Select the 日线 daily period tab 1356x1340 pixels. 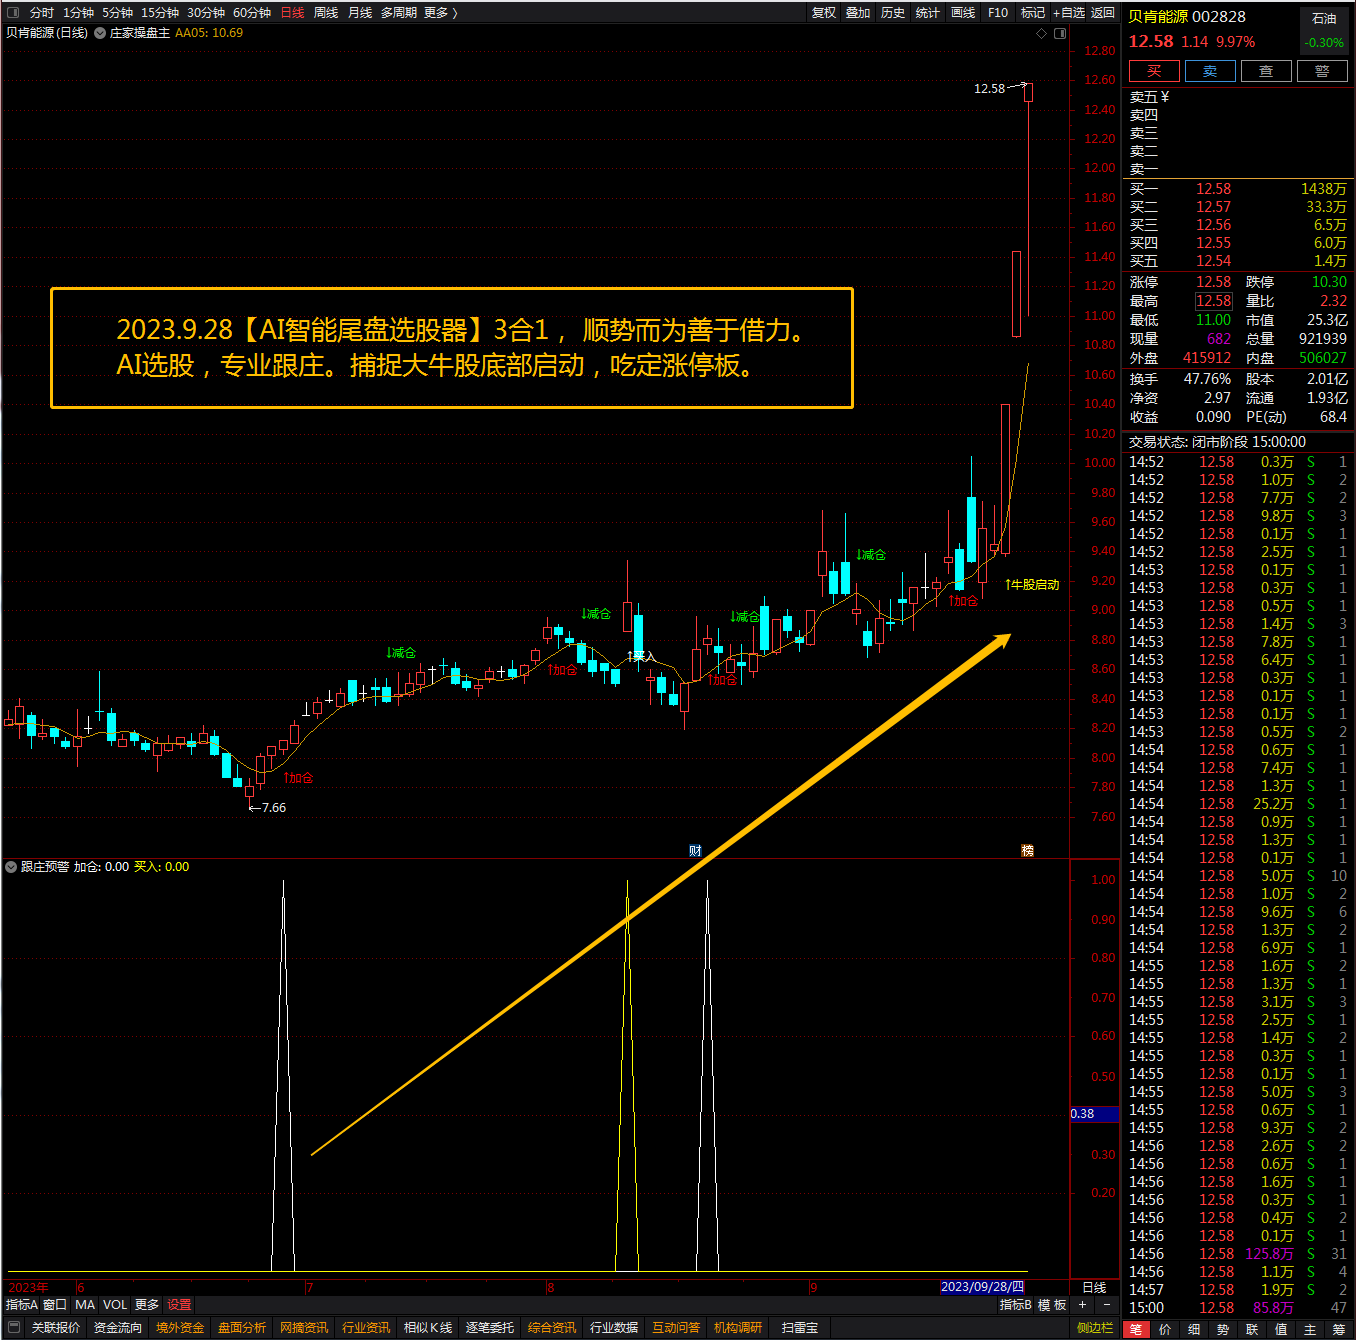tap(292, 13)
